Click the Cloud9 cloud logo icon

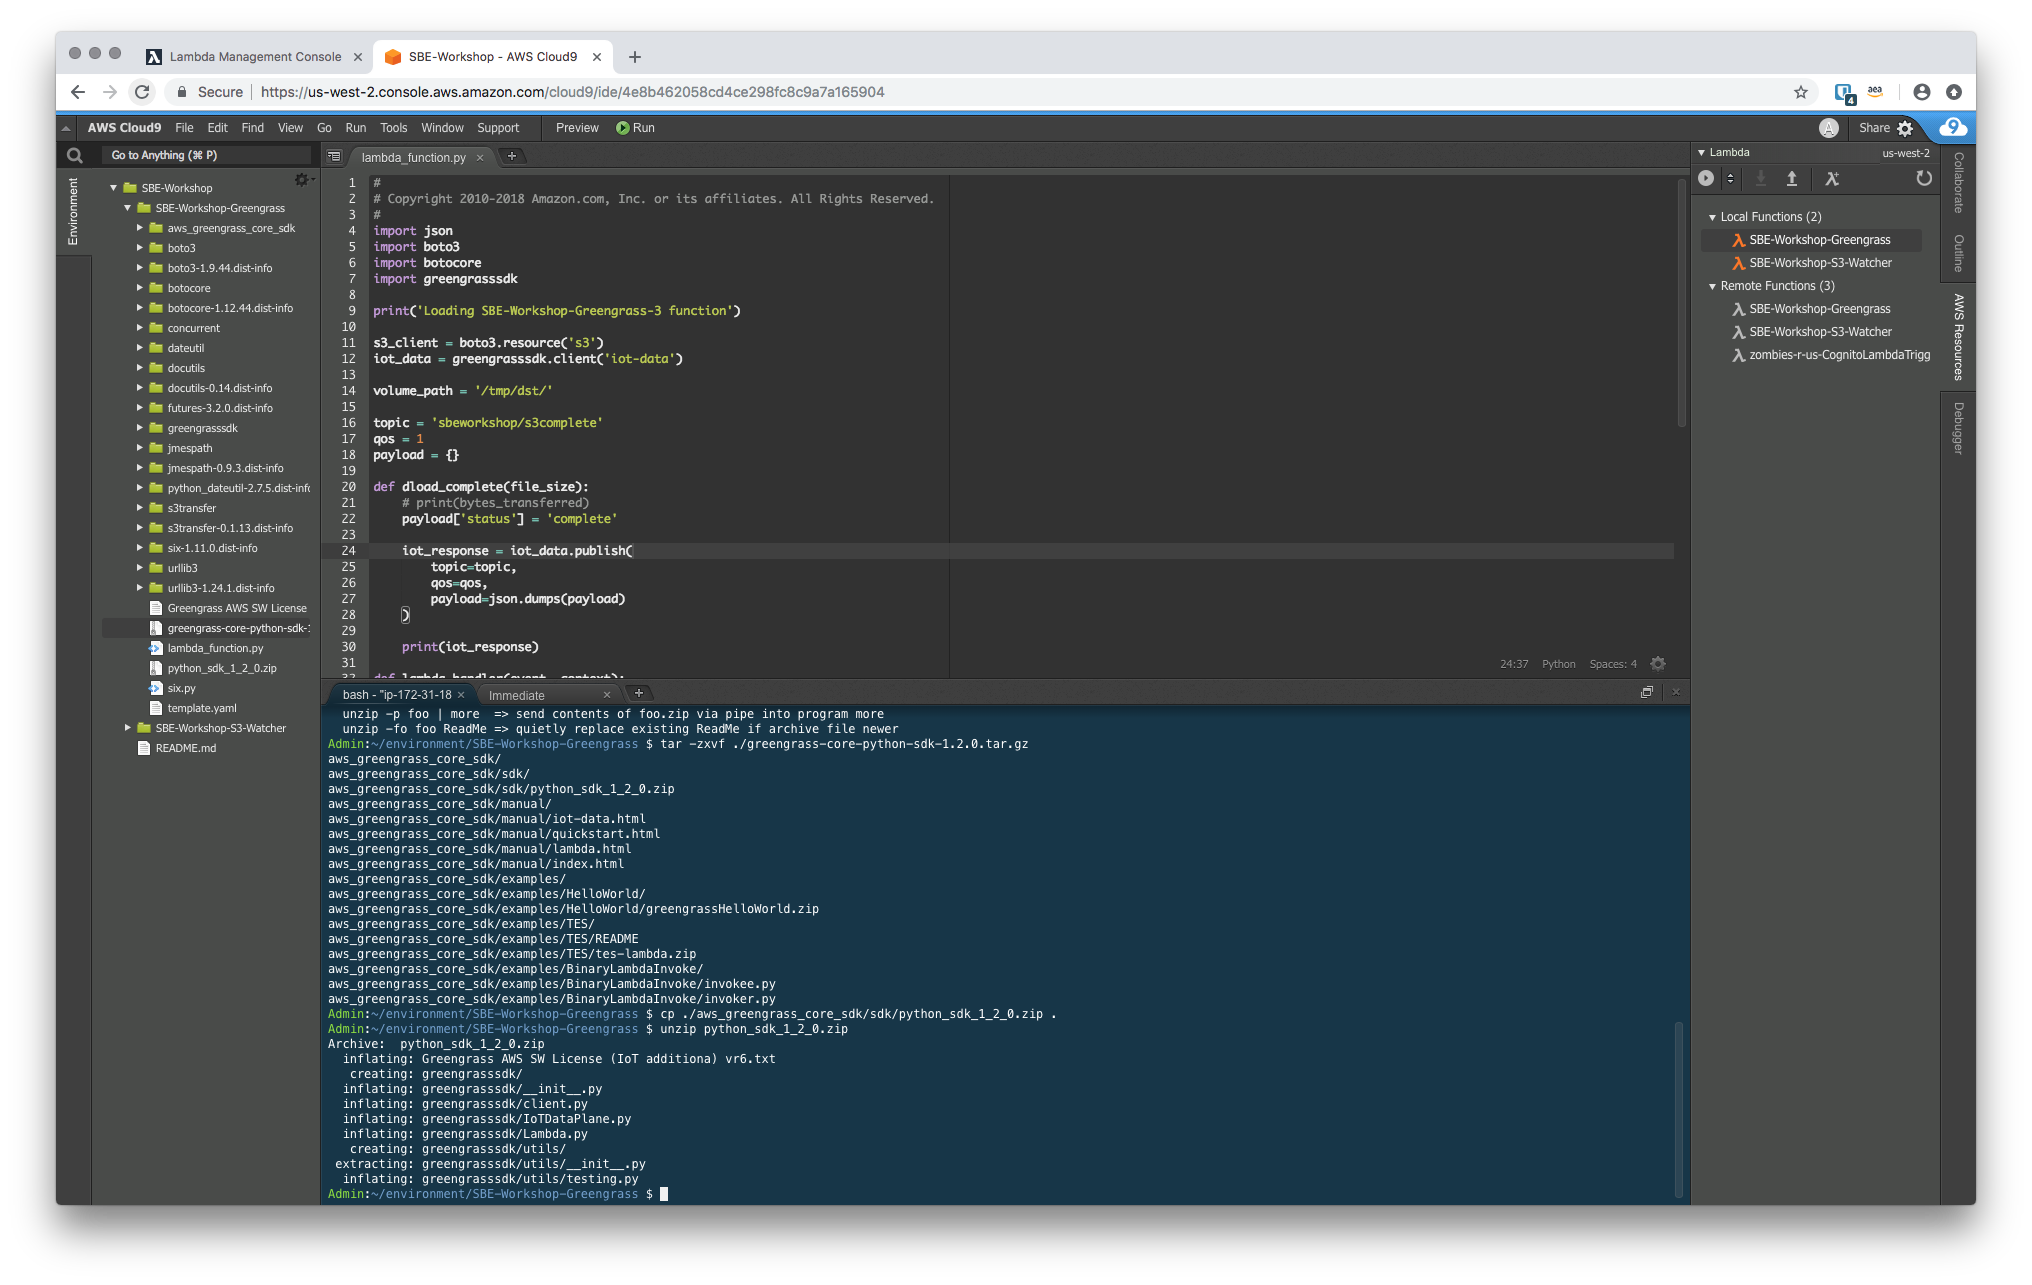1953,128
